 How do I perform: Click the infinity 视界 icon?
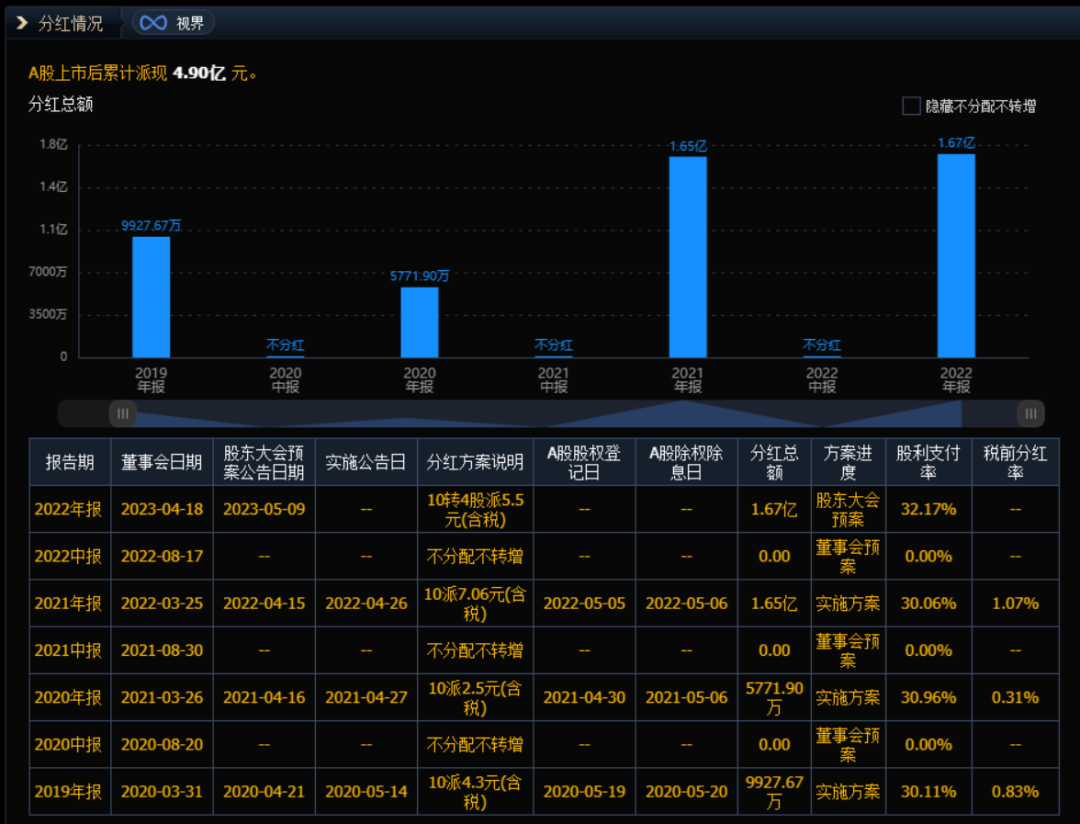(x=153, y=23)
